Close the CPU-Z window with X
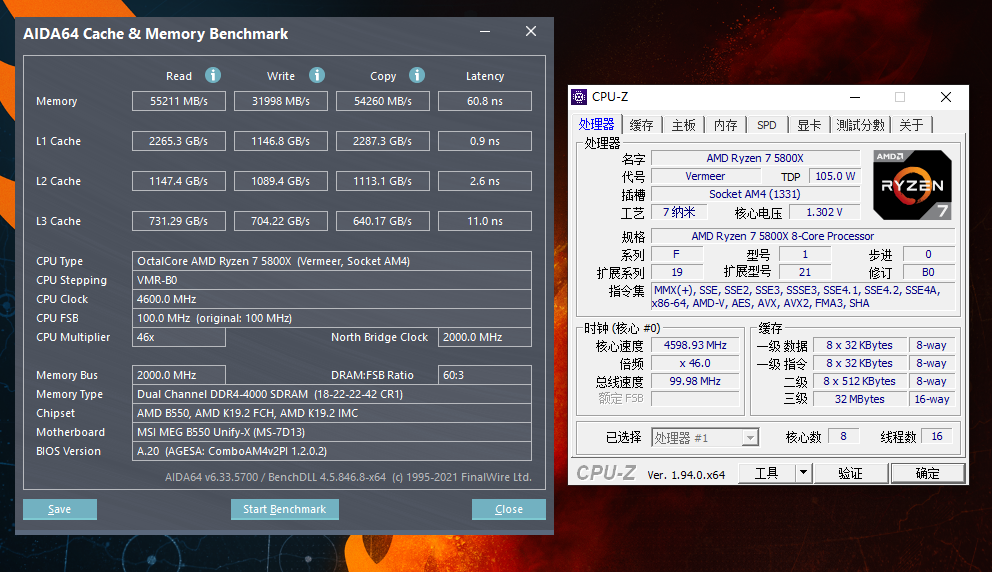The image size is (992, 572). click(x=946, y=97)
